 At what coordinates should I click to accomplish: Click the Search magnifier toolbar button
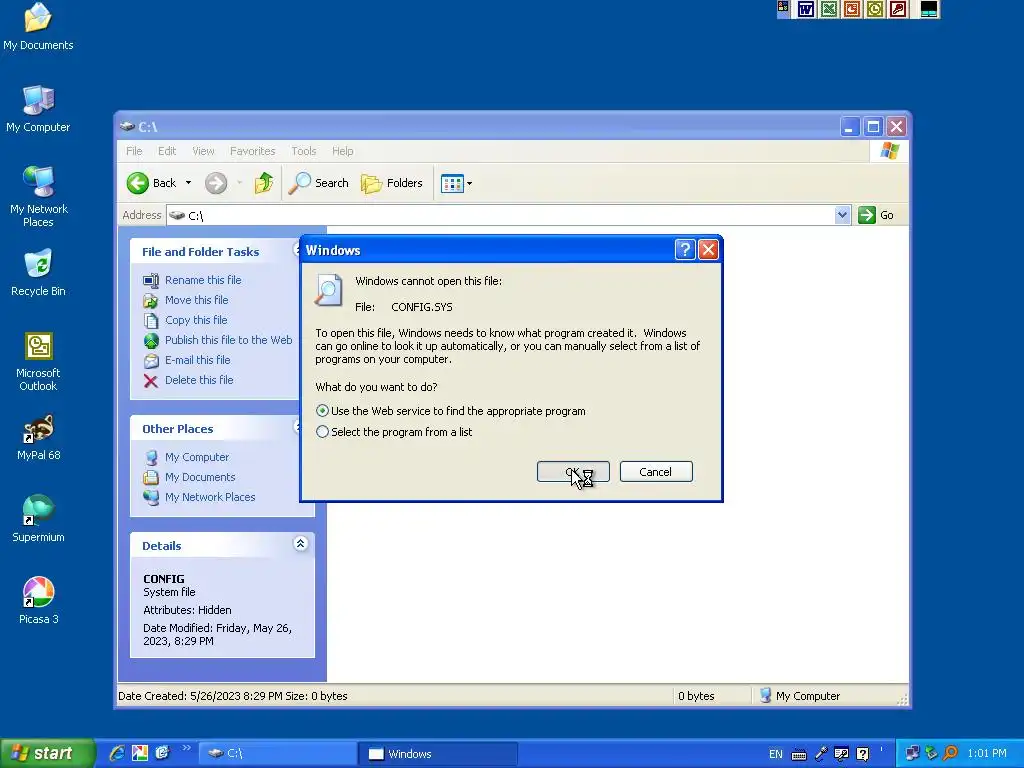pyautogui.click(x=319, y=183)
